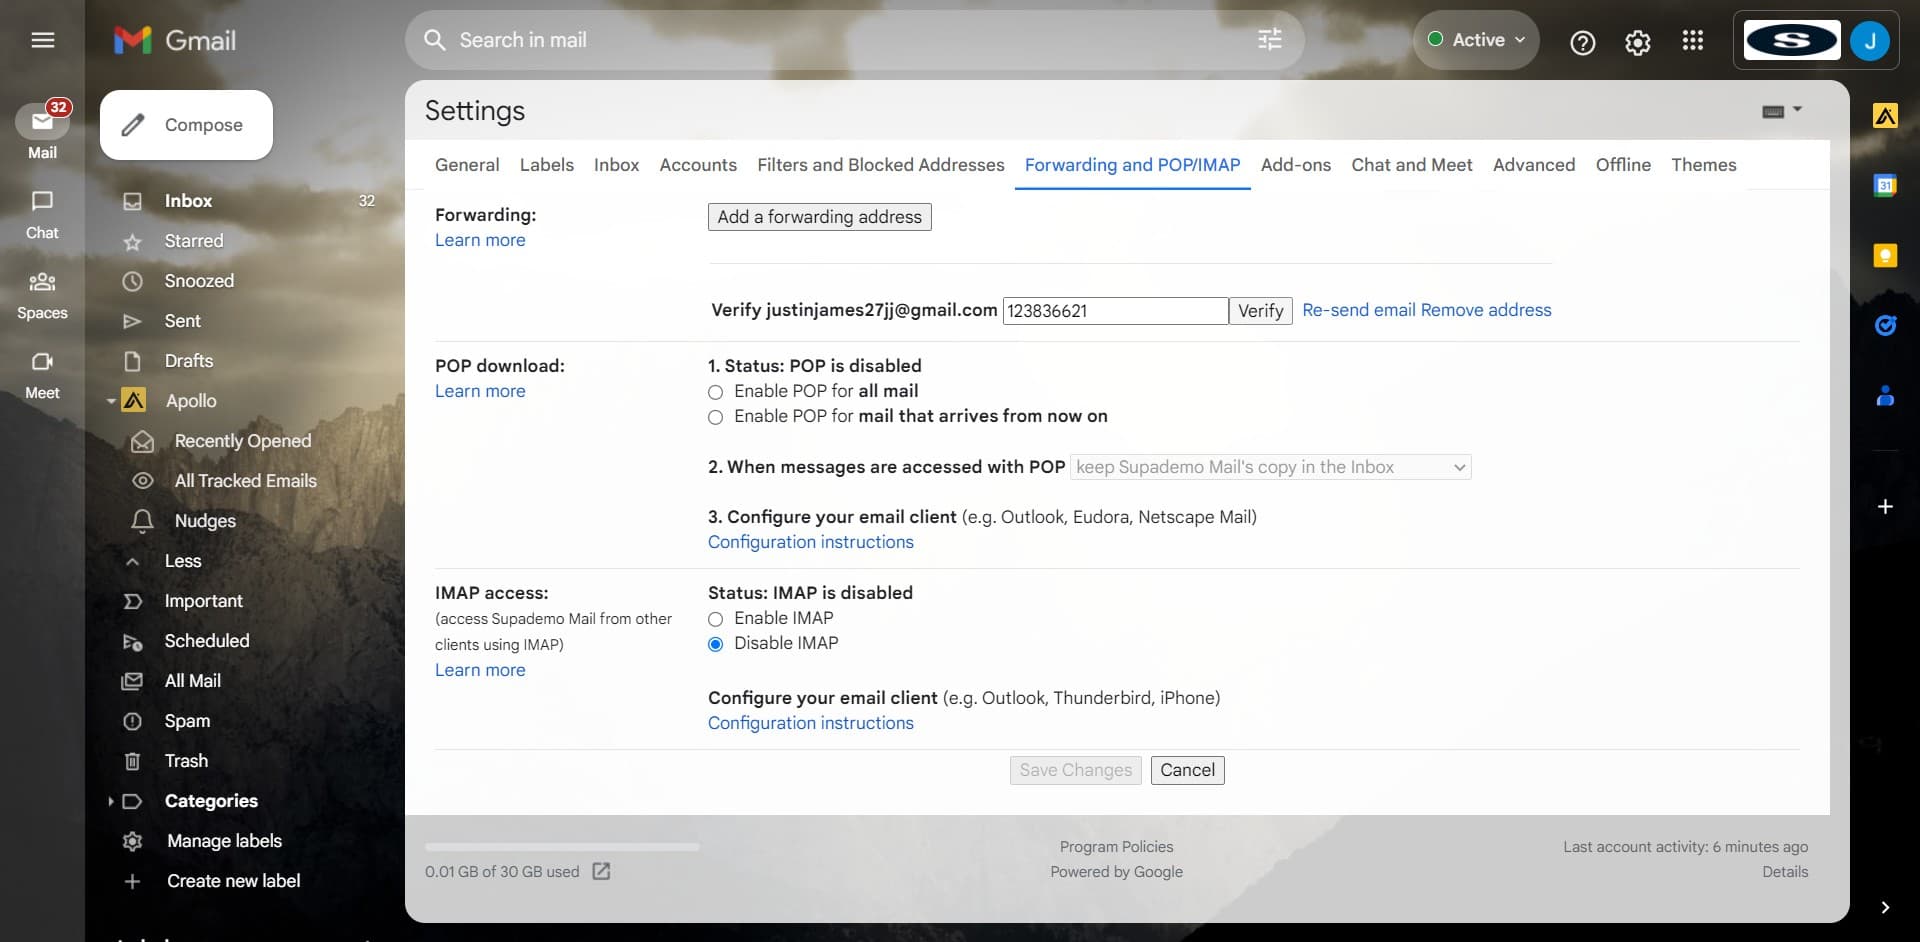Click the Verify button
The image size is (1920, 942).
coord(1259,310)
